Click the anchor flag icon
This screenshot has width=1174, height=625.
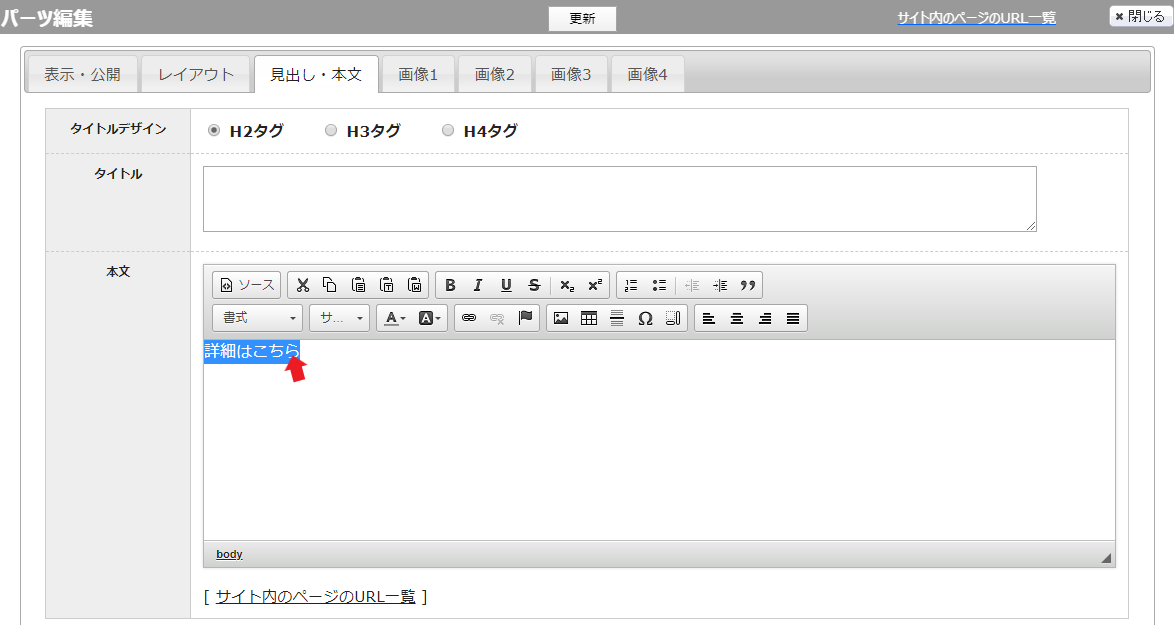coord(525,318)
